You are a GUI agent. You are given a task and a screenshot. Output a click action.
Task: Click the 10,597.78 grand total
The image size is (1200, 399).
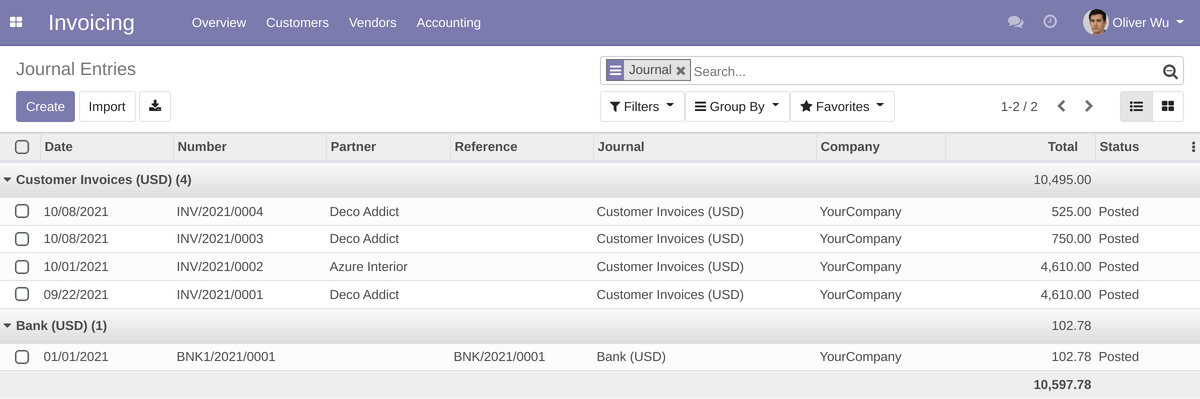click(1062, 385)
